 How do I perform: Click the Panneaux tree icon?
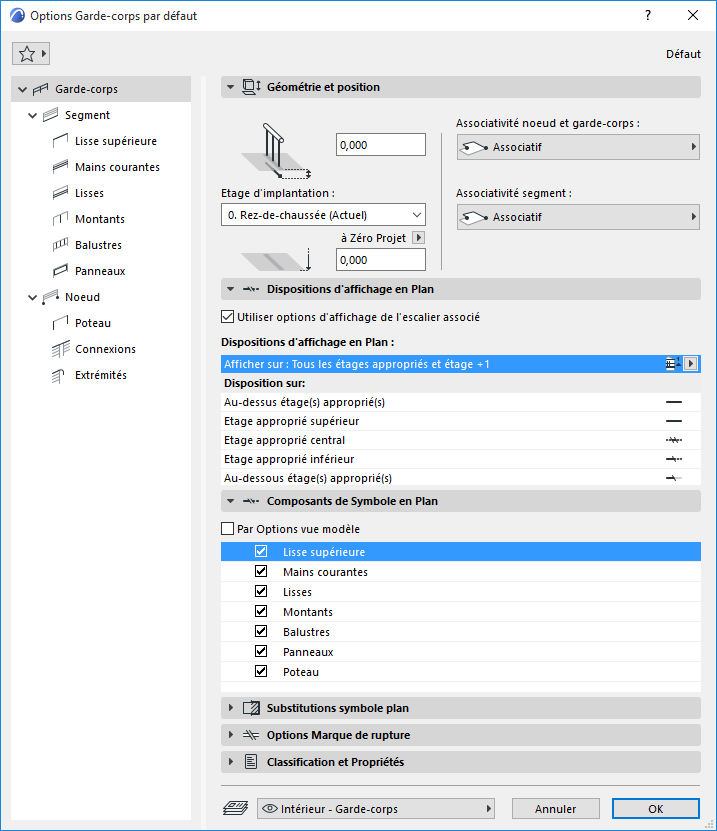[x=58, y=271]
